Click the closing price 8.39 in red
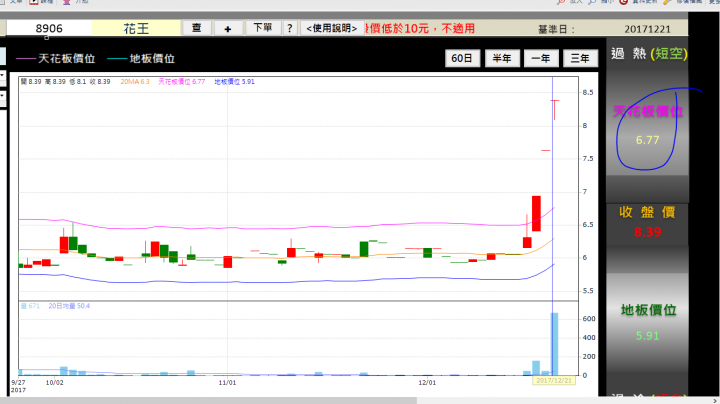The height and width of the screenshot is (404, 720). pyautogui.click(x=647, y=232)
